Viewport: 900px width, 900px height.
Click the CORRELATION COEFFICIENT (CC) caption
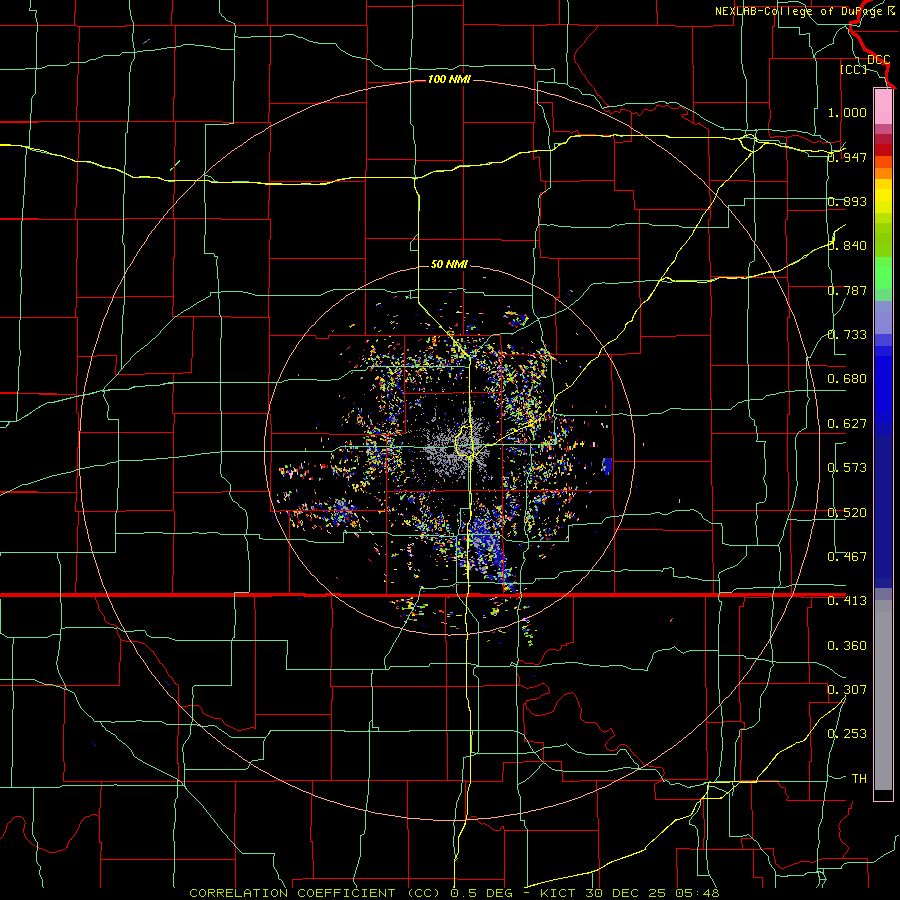click(315, 893)
